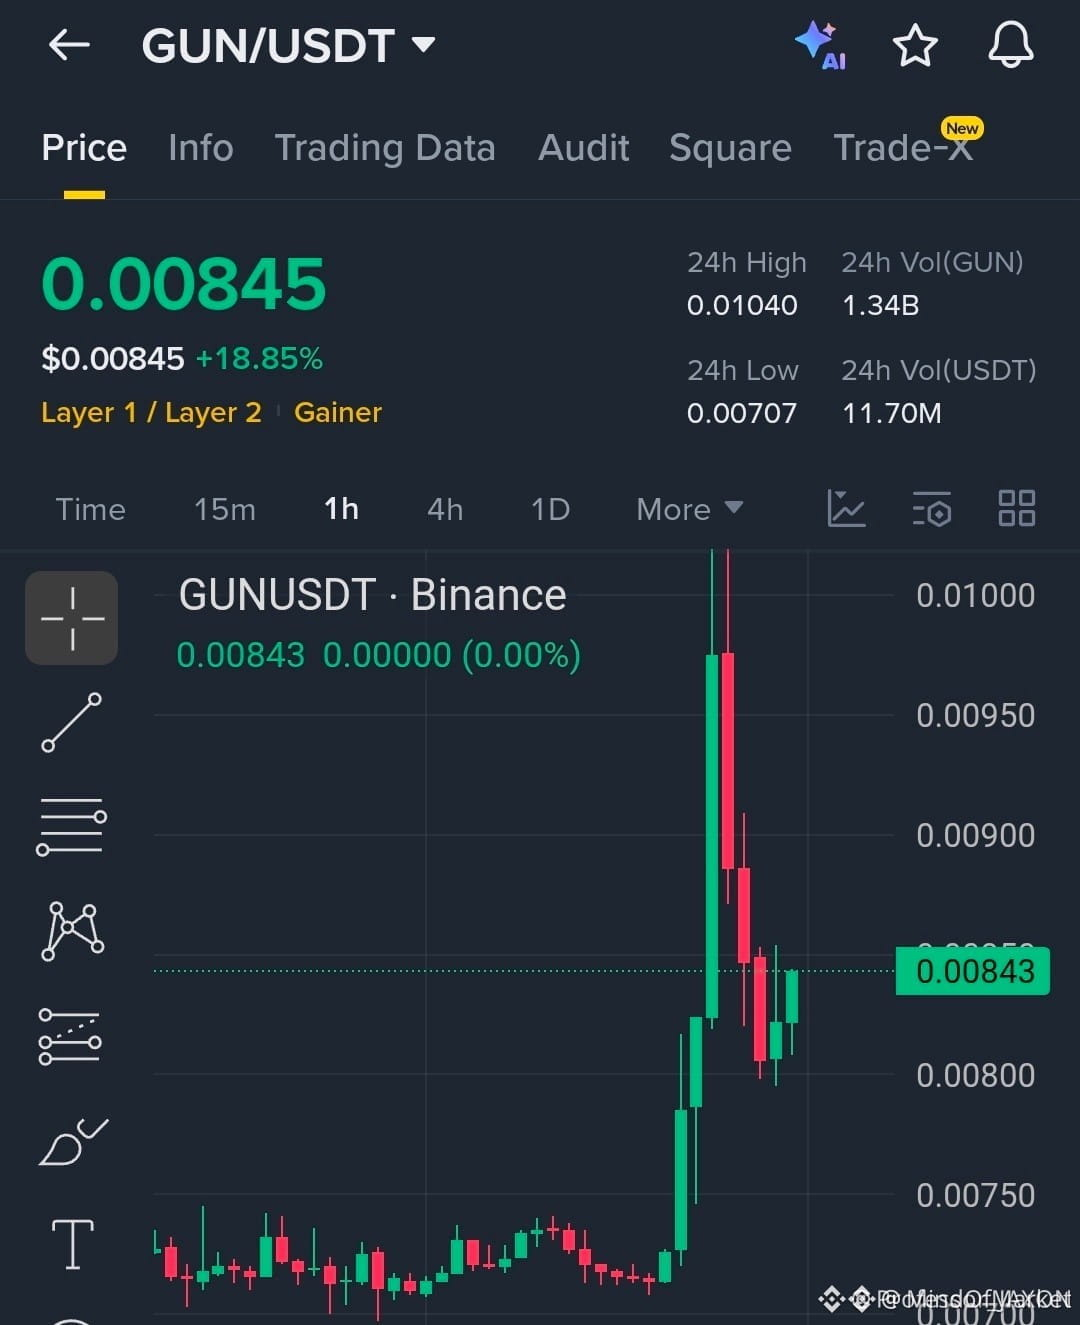Switch to the Price tab
This screenshot has height=1325, width=1080.
(84, 148)
